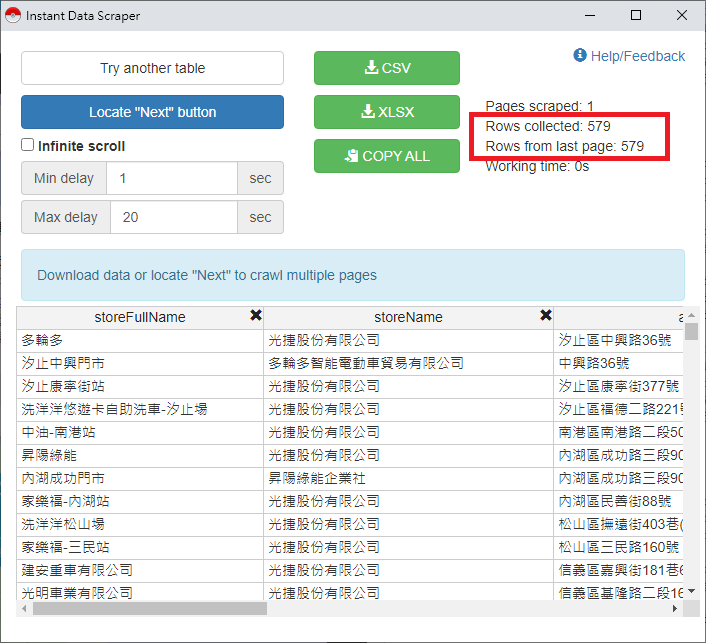Click the horizontal scroll left arrow

click(x=24, y=609)
